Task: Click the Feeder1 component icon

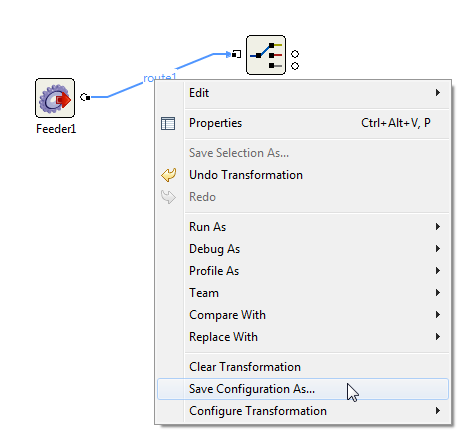Action: tap(55, 98)
